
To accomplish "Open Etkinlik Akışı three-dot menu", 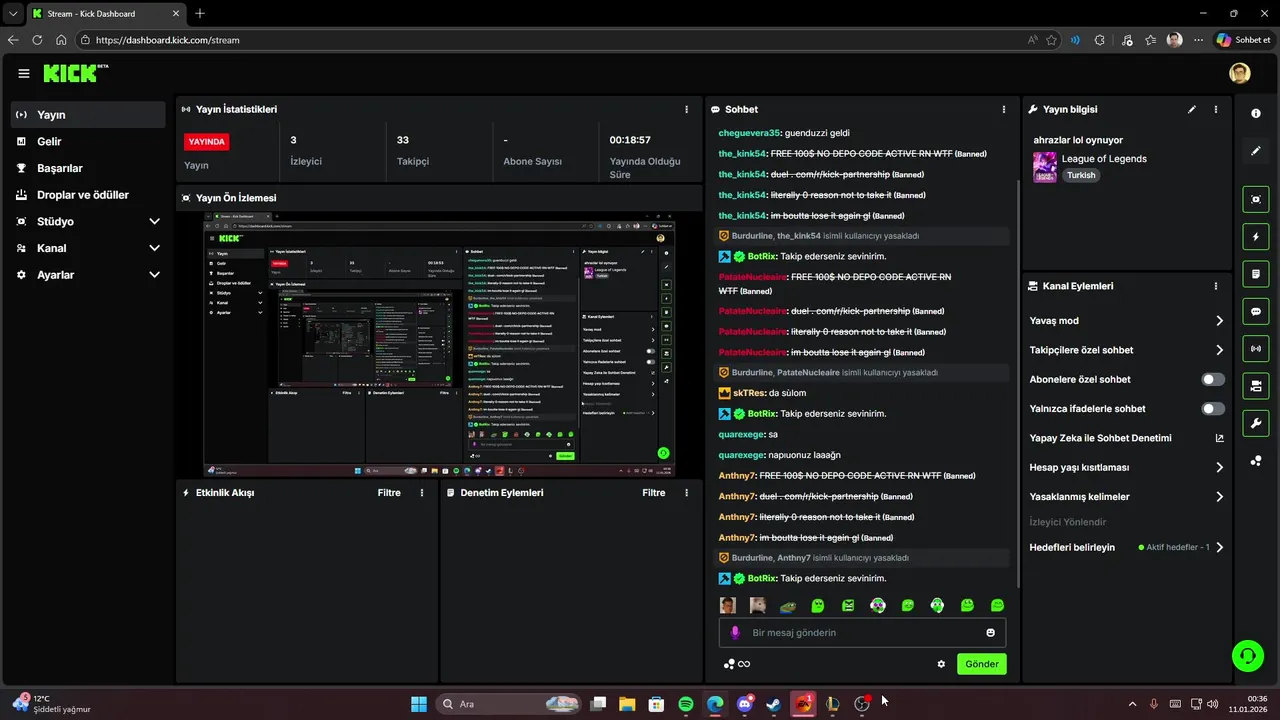I will (422, 493).
